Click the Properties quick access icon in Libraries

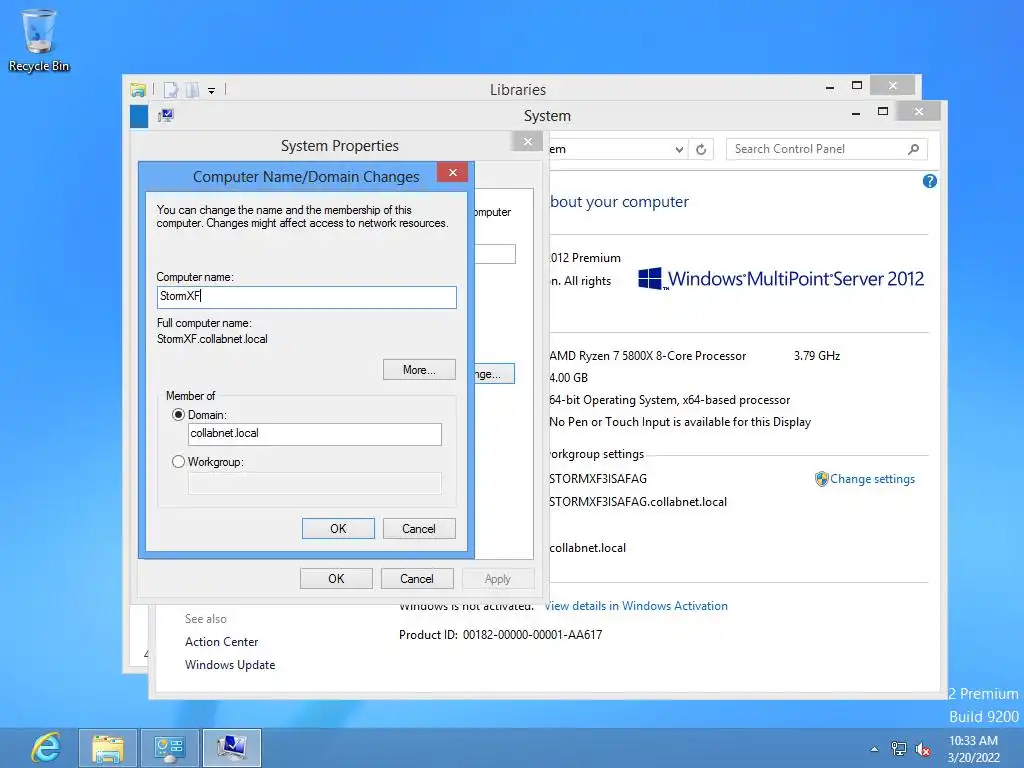(x=170, y=89)
